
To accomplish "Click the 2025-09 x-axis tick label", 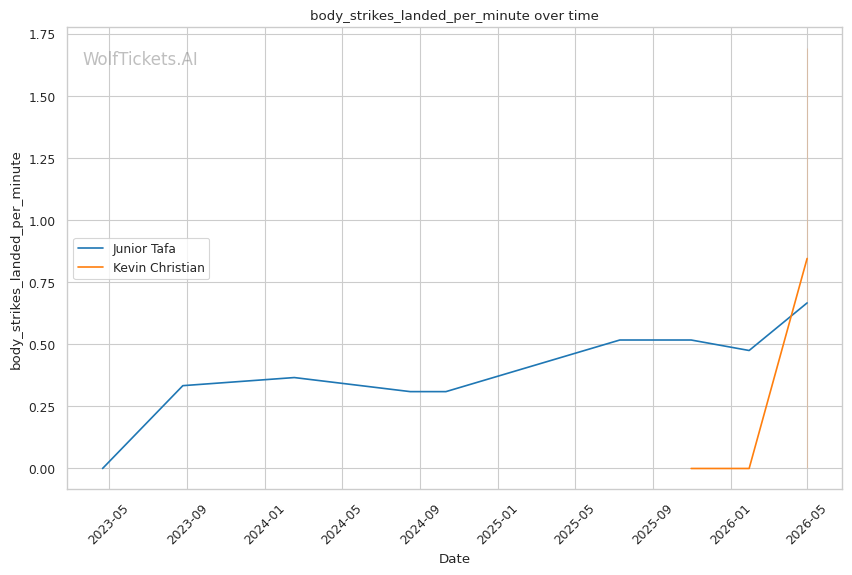I will [651, 523].
